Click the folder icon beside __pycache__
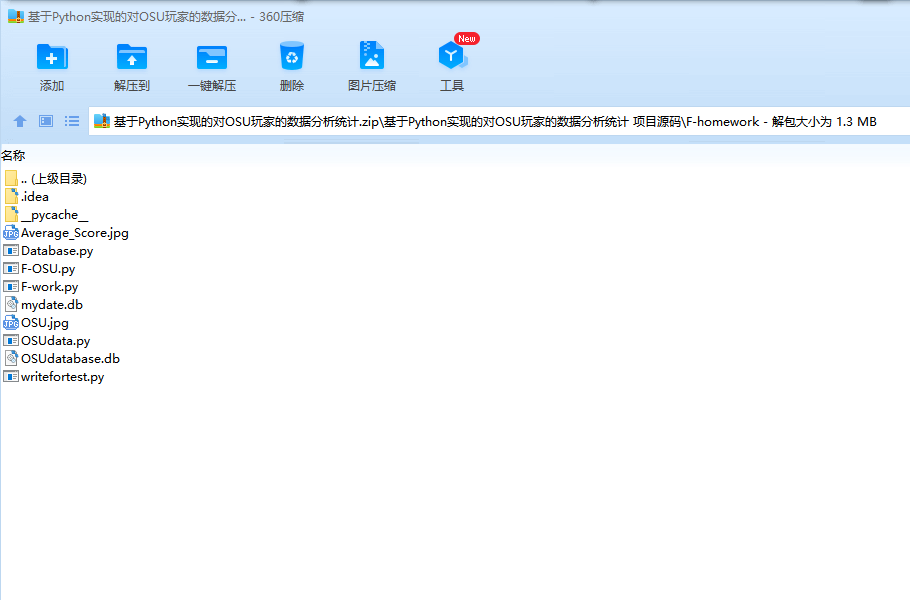The image size is (910, 600). (x=11, y=214)
